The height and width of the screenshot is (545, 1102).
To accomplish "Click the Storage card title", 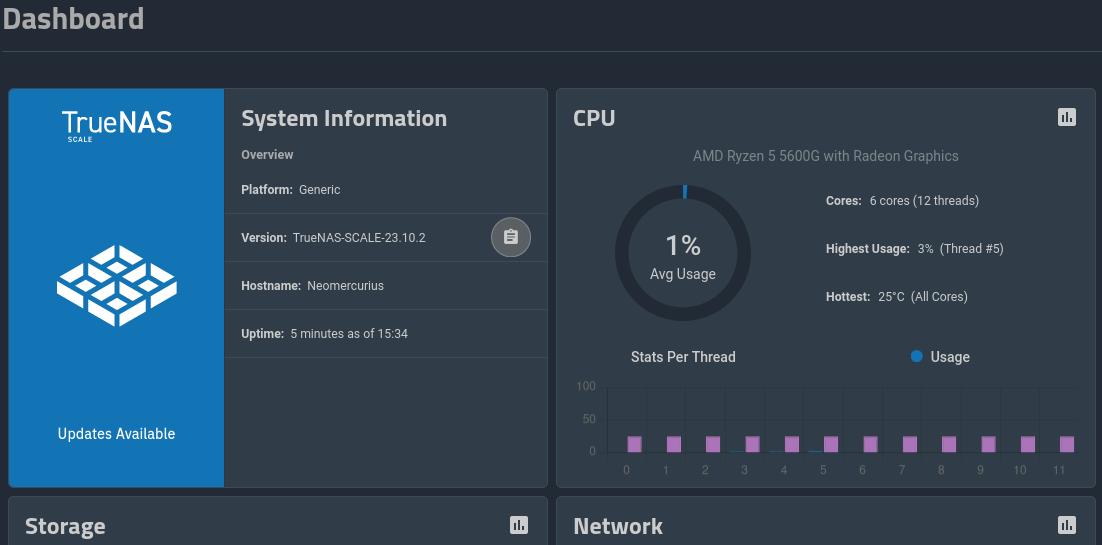I will tap(65, 526).
